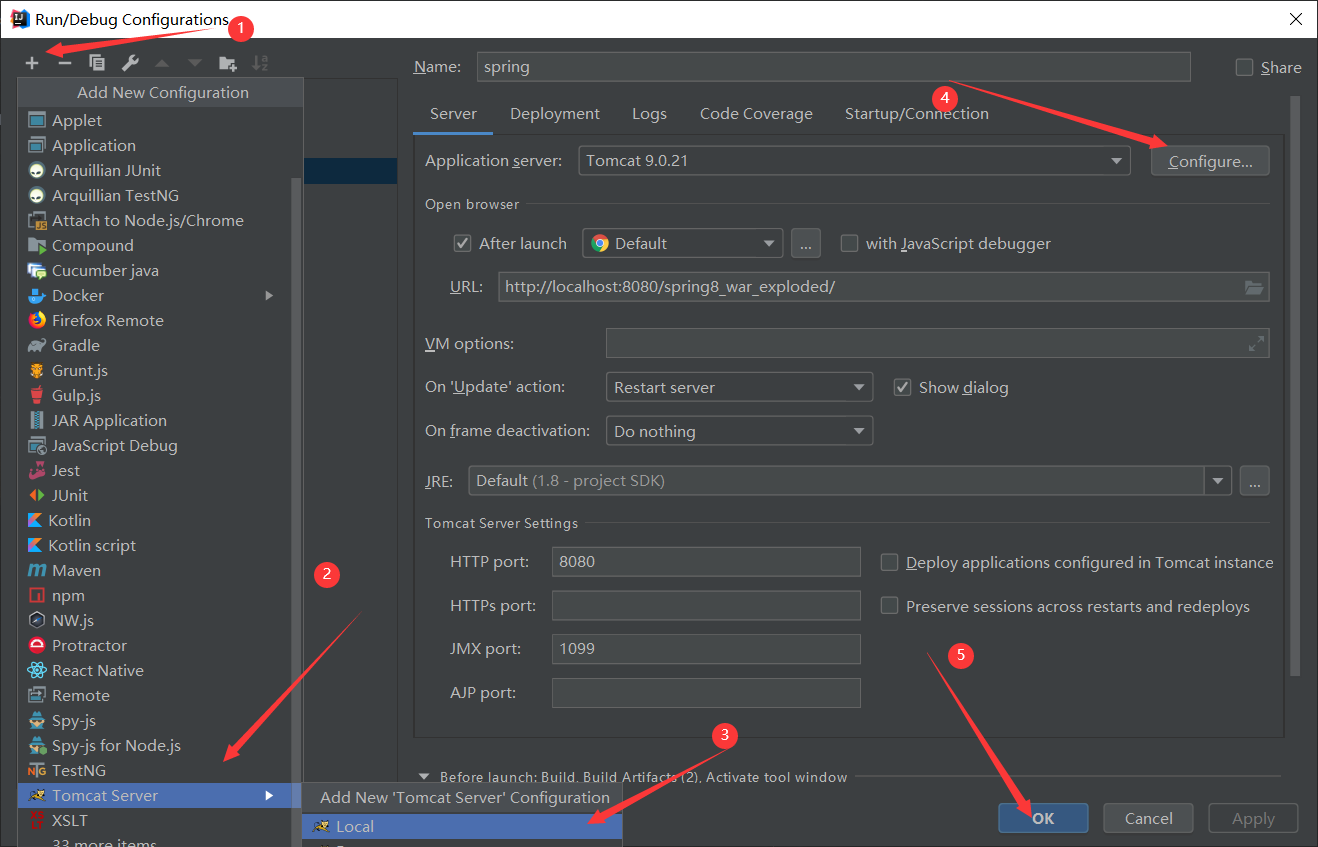Open Tomcat Server submenu entry
Screen dimensions: 1318x847
[x=160, y=795]
